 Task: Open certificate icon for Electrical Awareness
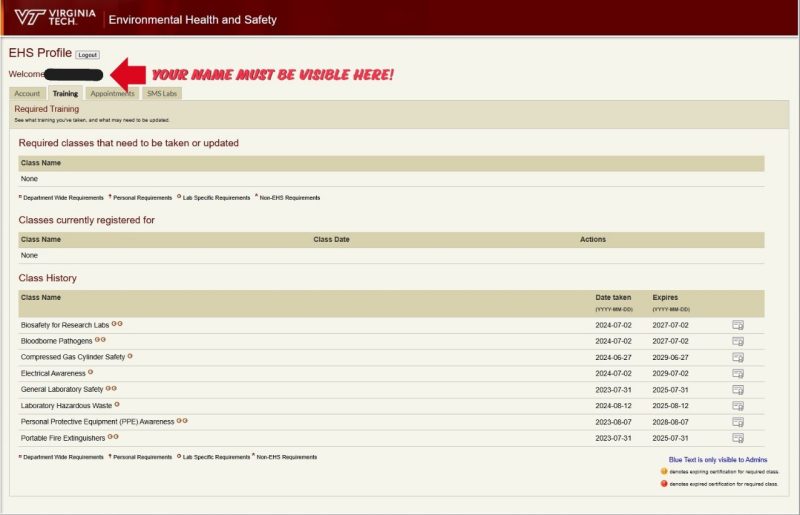click(x=738, y=374)
